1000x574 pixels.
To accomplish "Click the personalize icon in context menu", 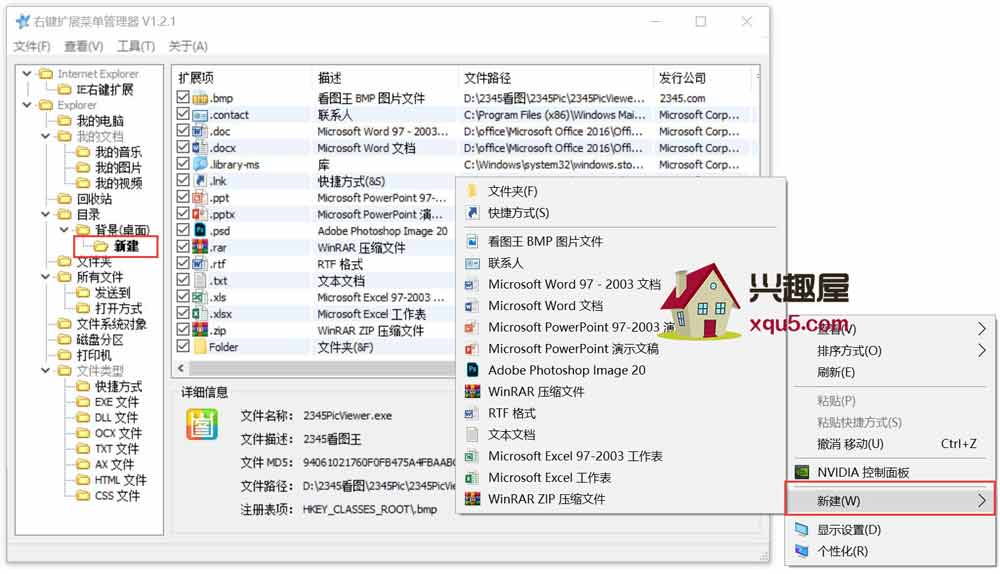I will [x=802, y=551].
